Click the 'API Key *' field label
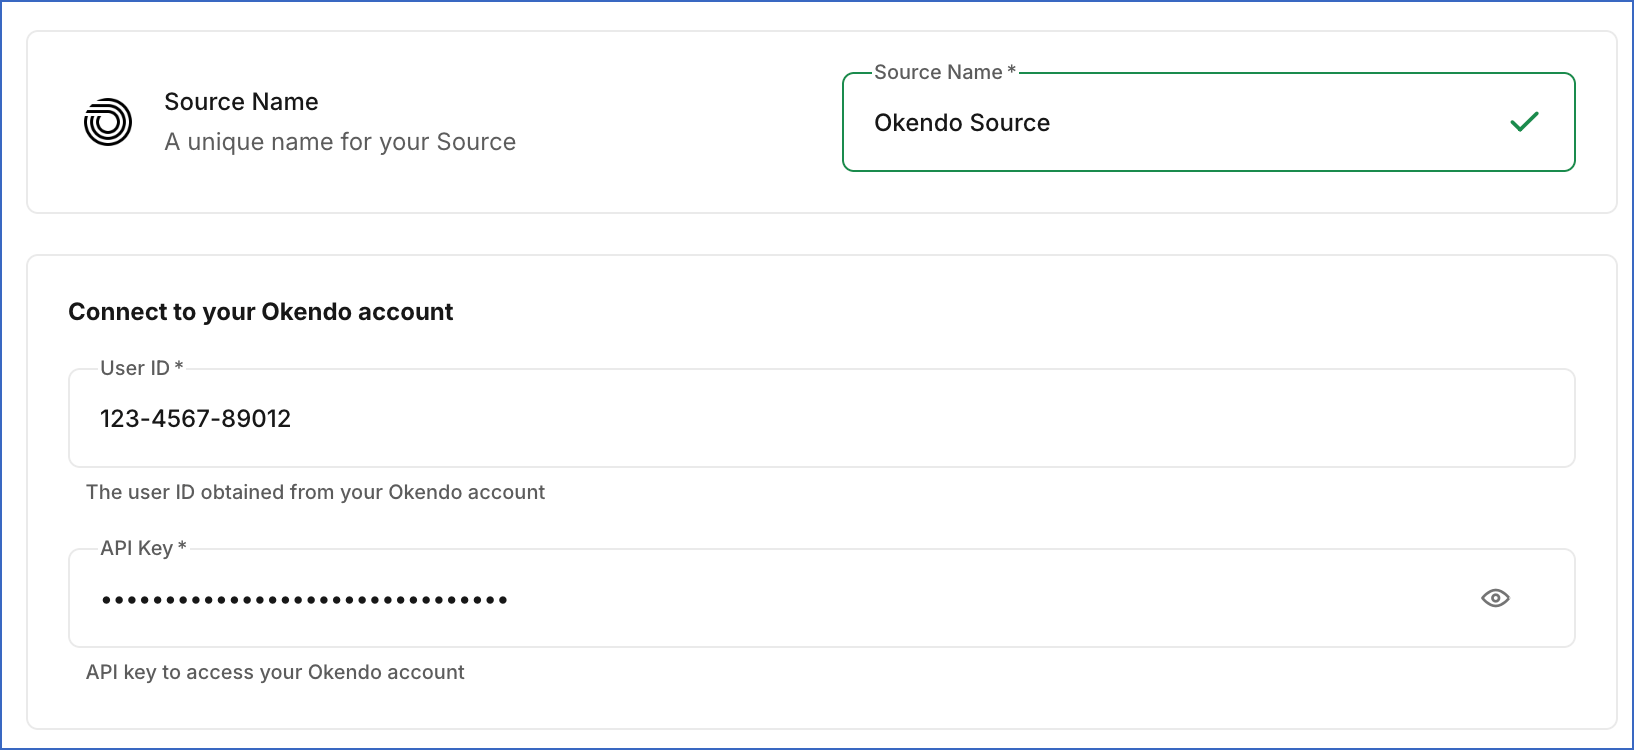 pos(143,548)
